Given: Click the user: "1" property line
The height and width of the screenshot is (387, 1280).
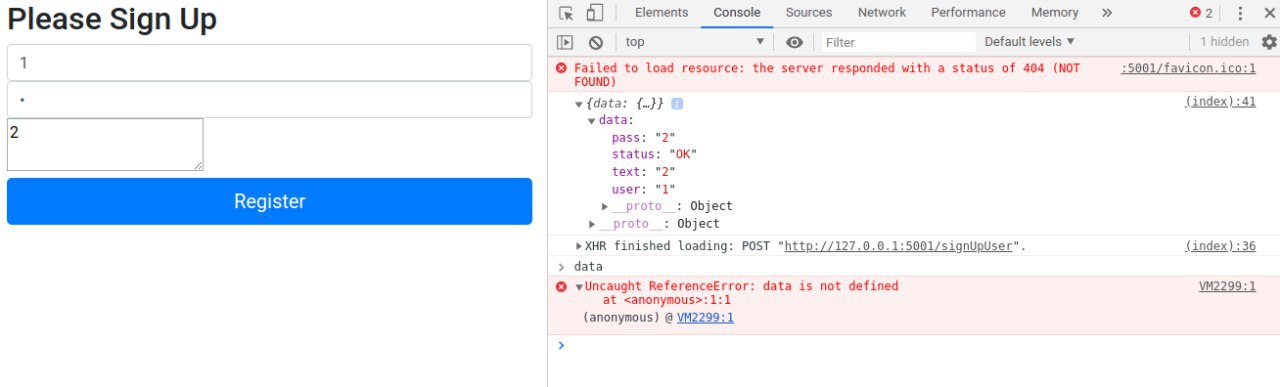Looking at the screenshot, I should [x=643, y=189].
